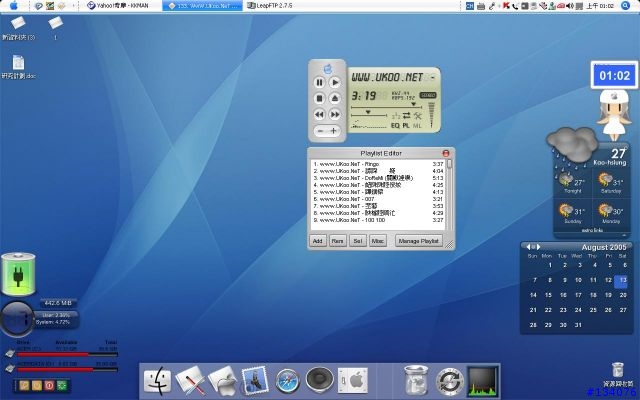Viewport: 640px width, 400px height.
Task: Click the circular sync arrows dock icon
Action: [450, 382]
